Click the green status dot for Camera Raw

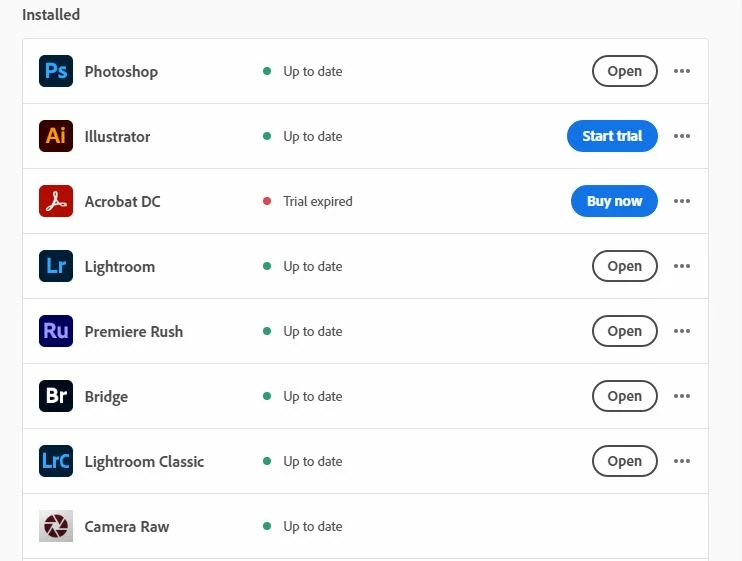[267, 526]
